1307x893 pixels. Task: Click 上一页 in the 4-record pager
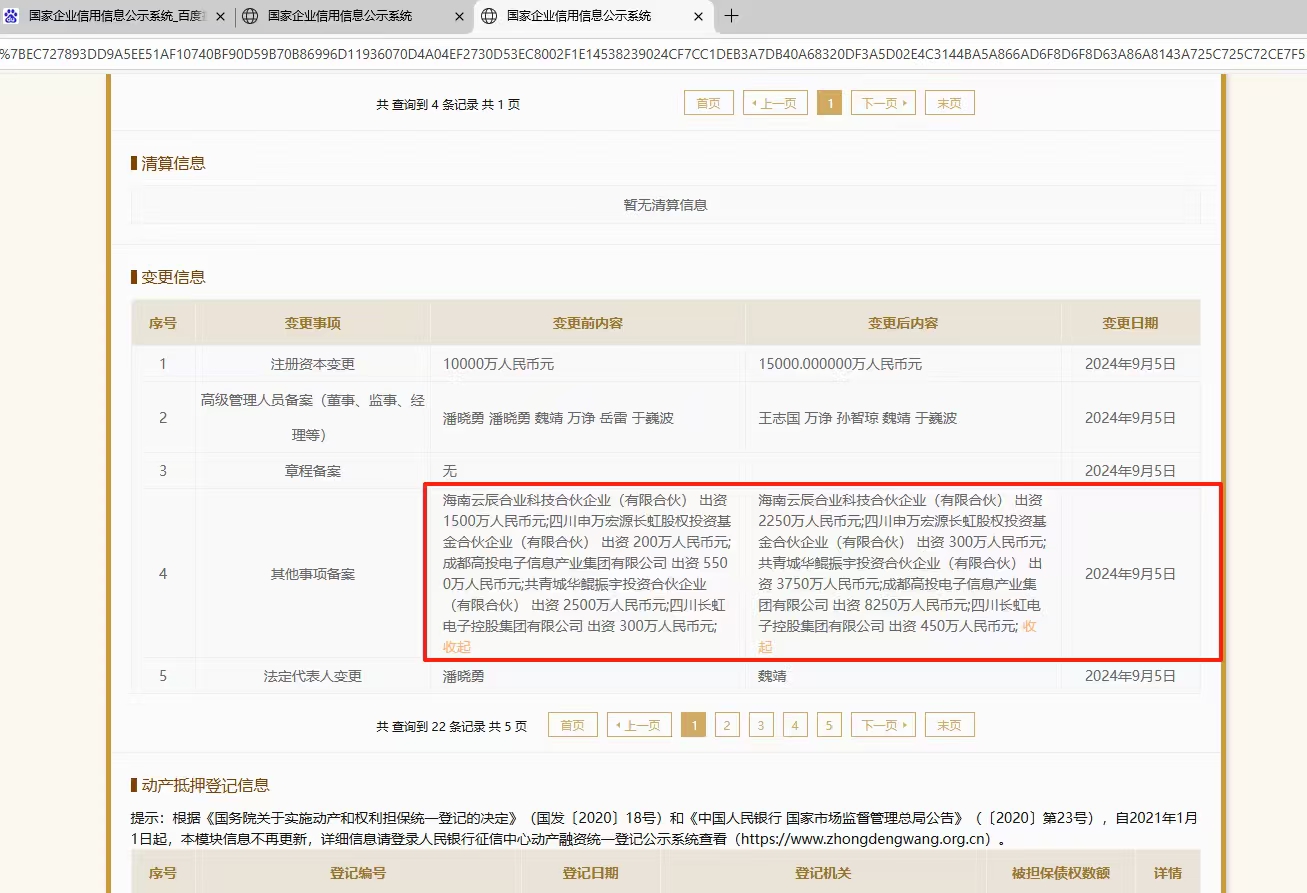[x=775, y=103]
